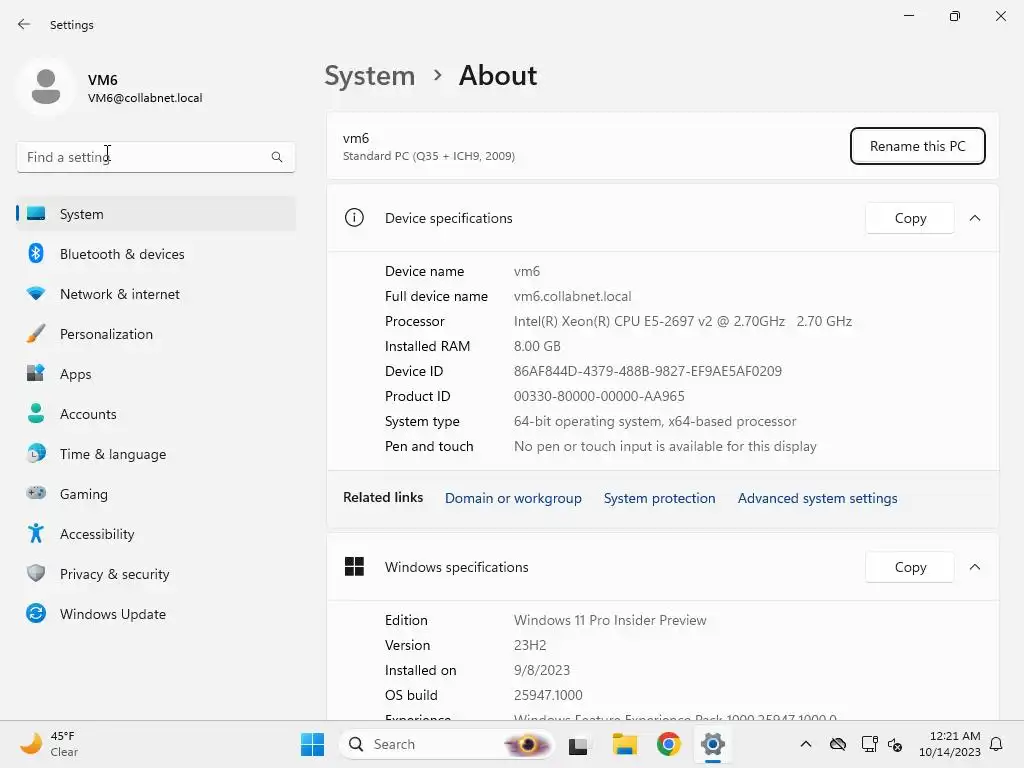1024x768 pixels.
Task: Select the Time & language menu entry
Action: point(156,453)
